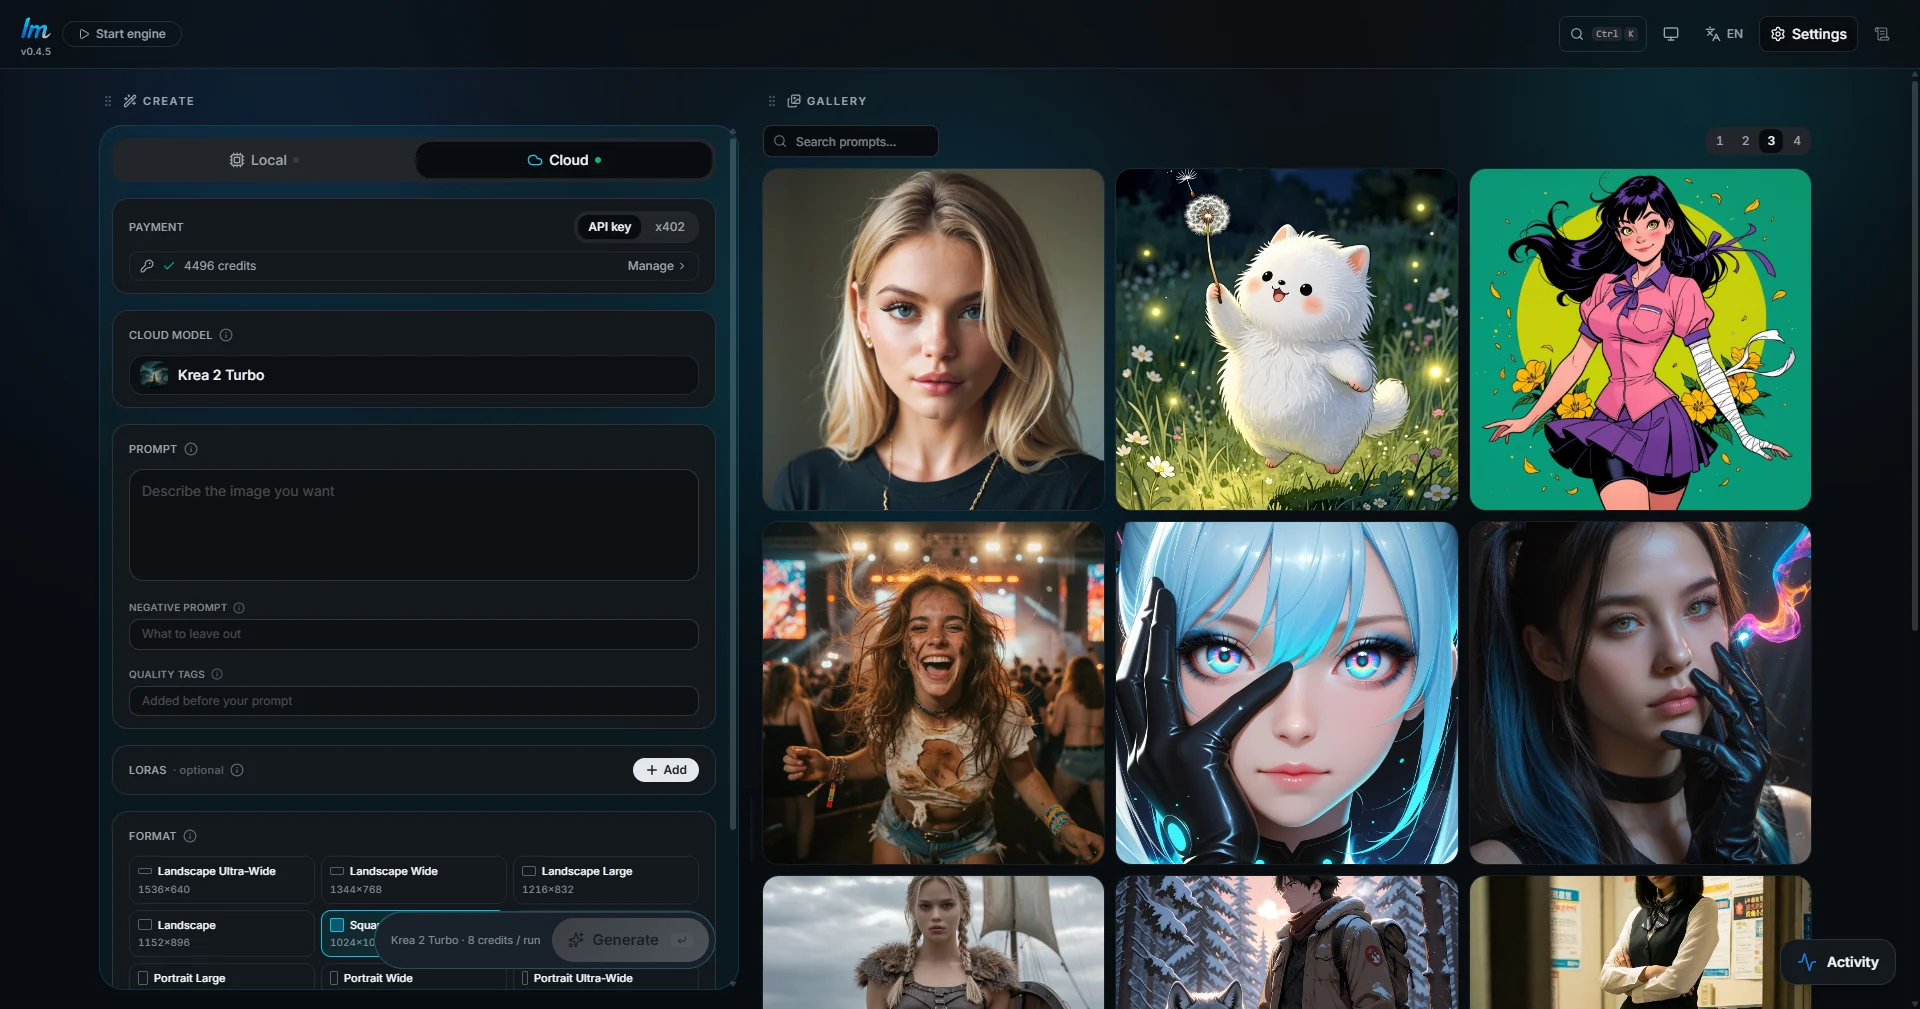Go to gallery page 2
Image resolution: width=1920 pixels, height=1009 pixels.
tap(1746, 141)
